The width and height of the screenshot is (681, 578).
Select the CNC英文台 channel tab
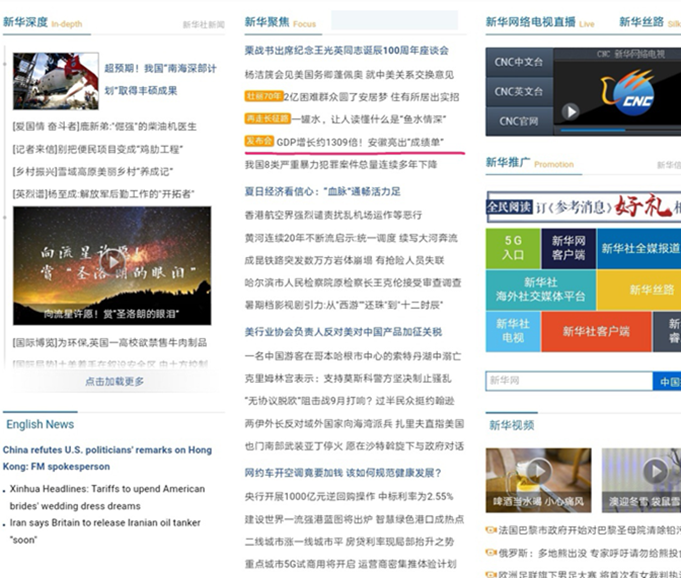click(519, 92)
